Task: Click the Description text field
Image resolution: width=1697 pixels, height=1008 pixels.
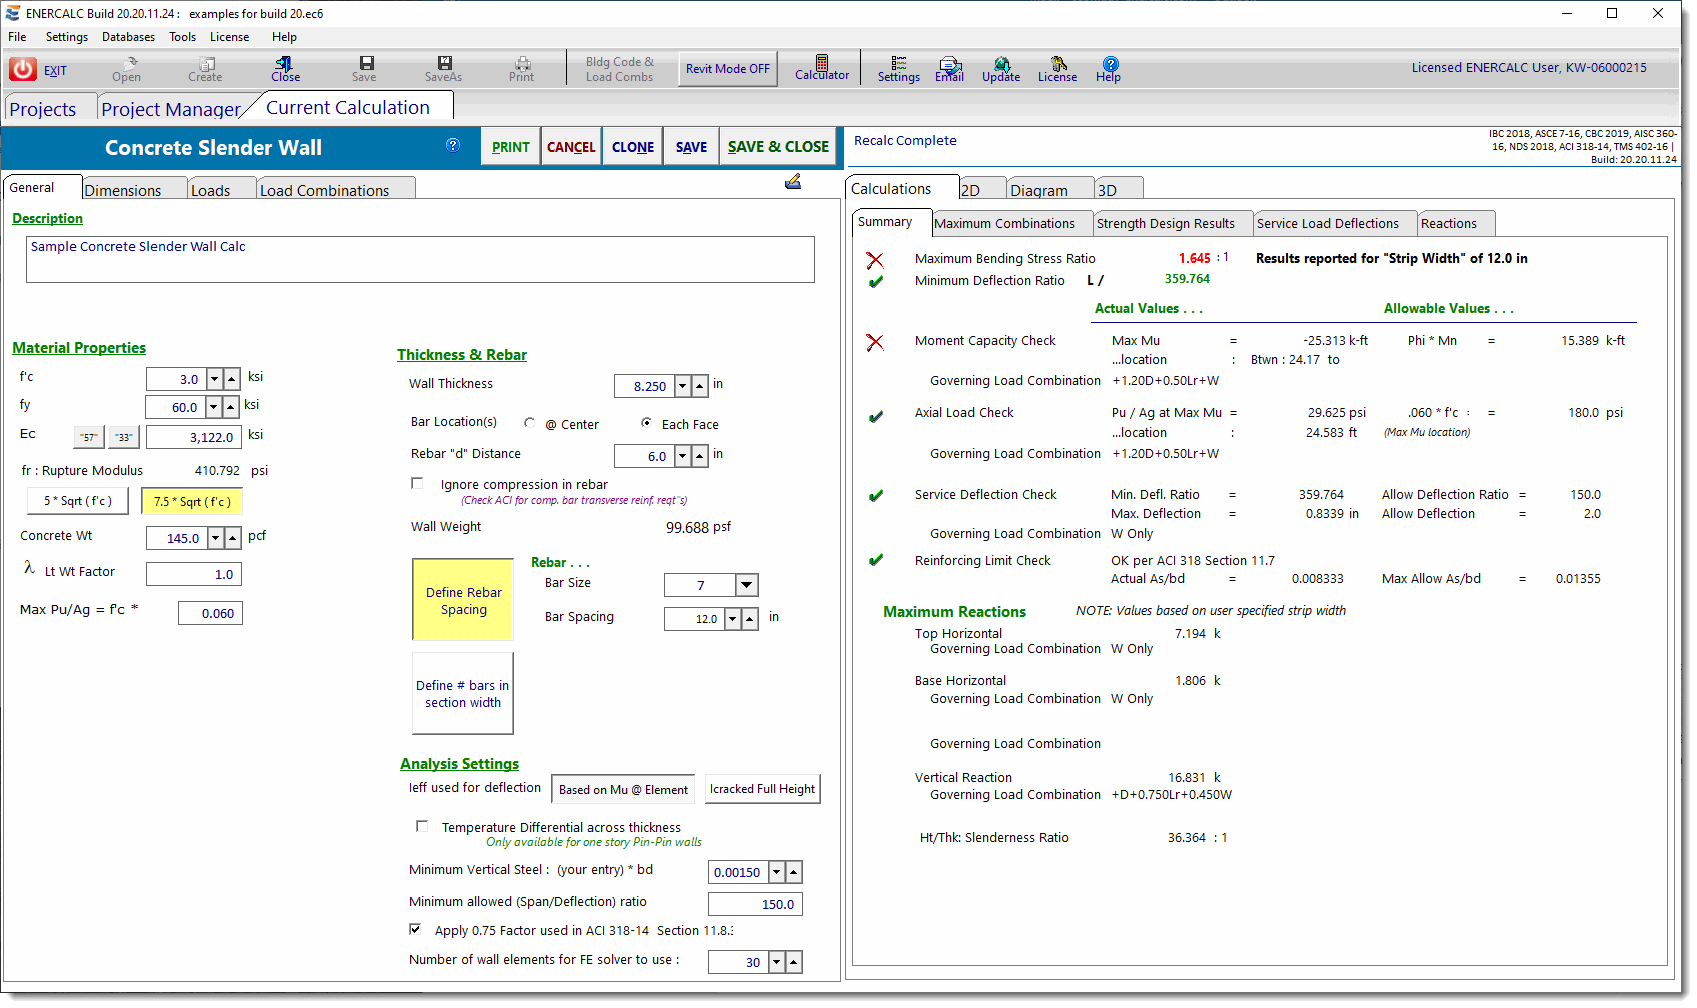Action: (x=420, y=259)
